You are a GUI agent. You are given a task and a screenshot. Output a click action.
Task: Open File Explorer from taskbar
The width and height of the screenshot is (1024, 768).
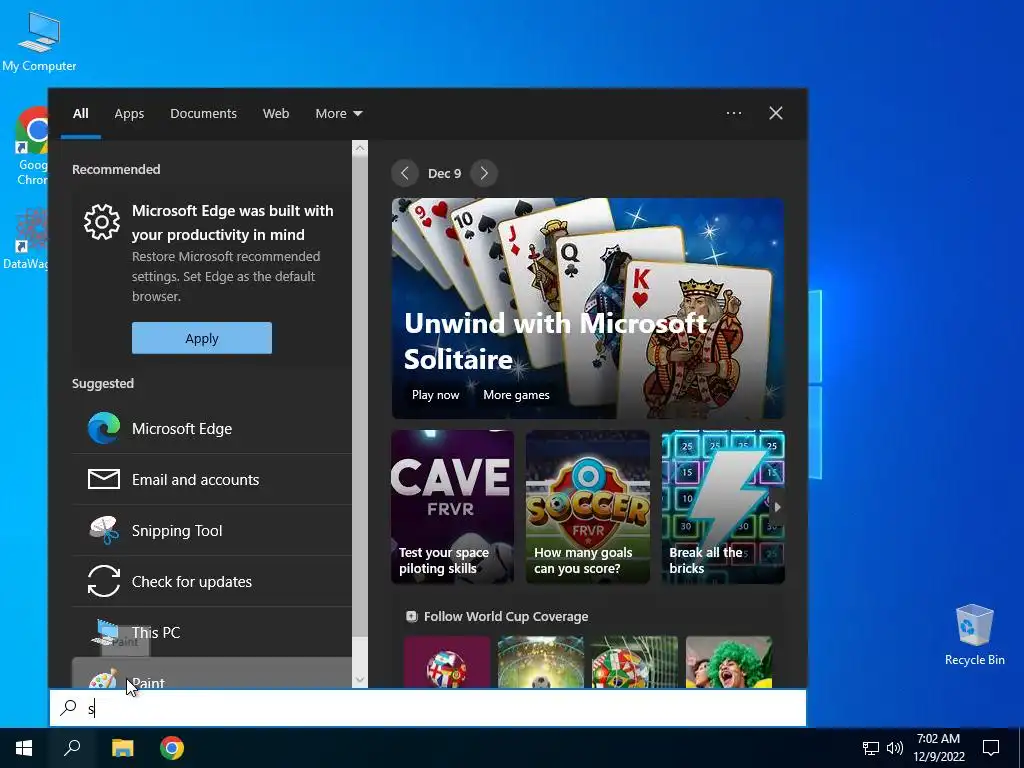[122, 748]
